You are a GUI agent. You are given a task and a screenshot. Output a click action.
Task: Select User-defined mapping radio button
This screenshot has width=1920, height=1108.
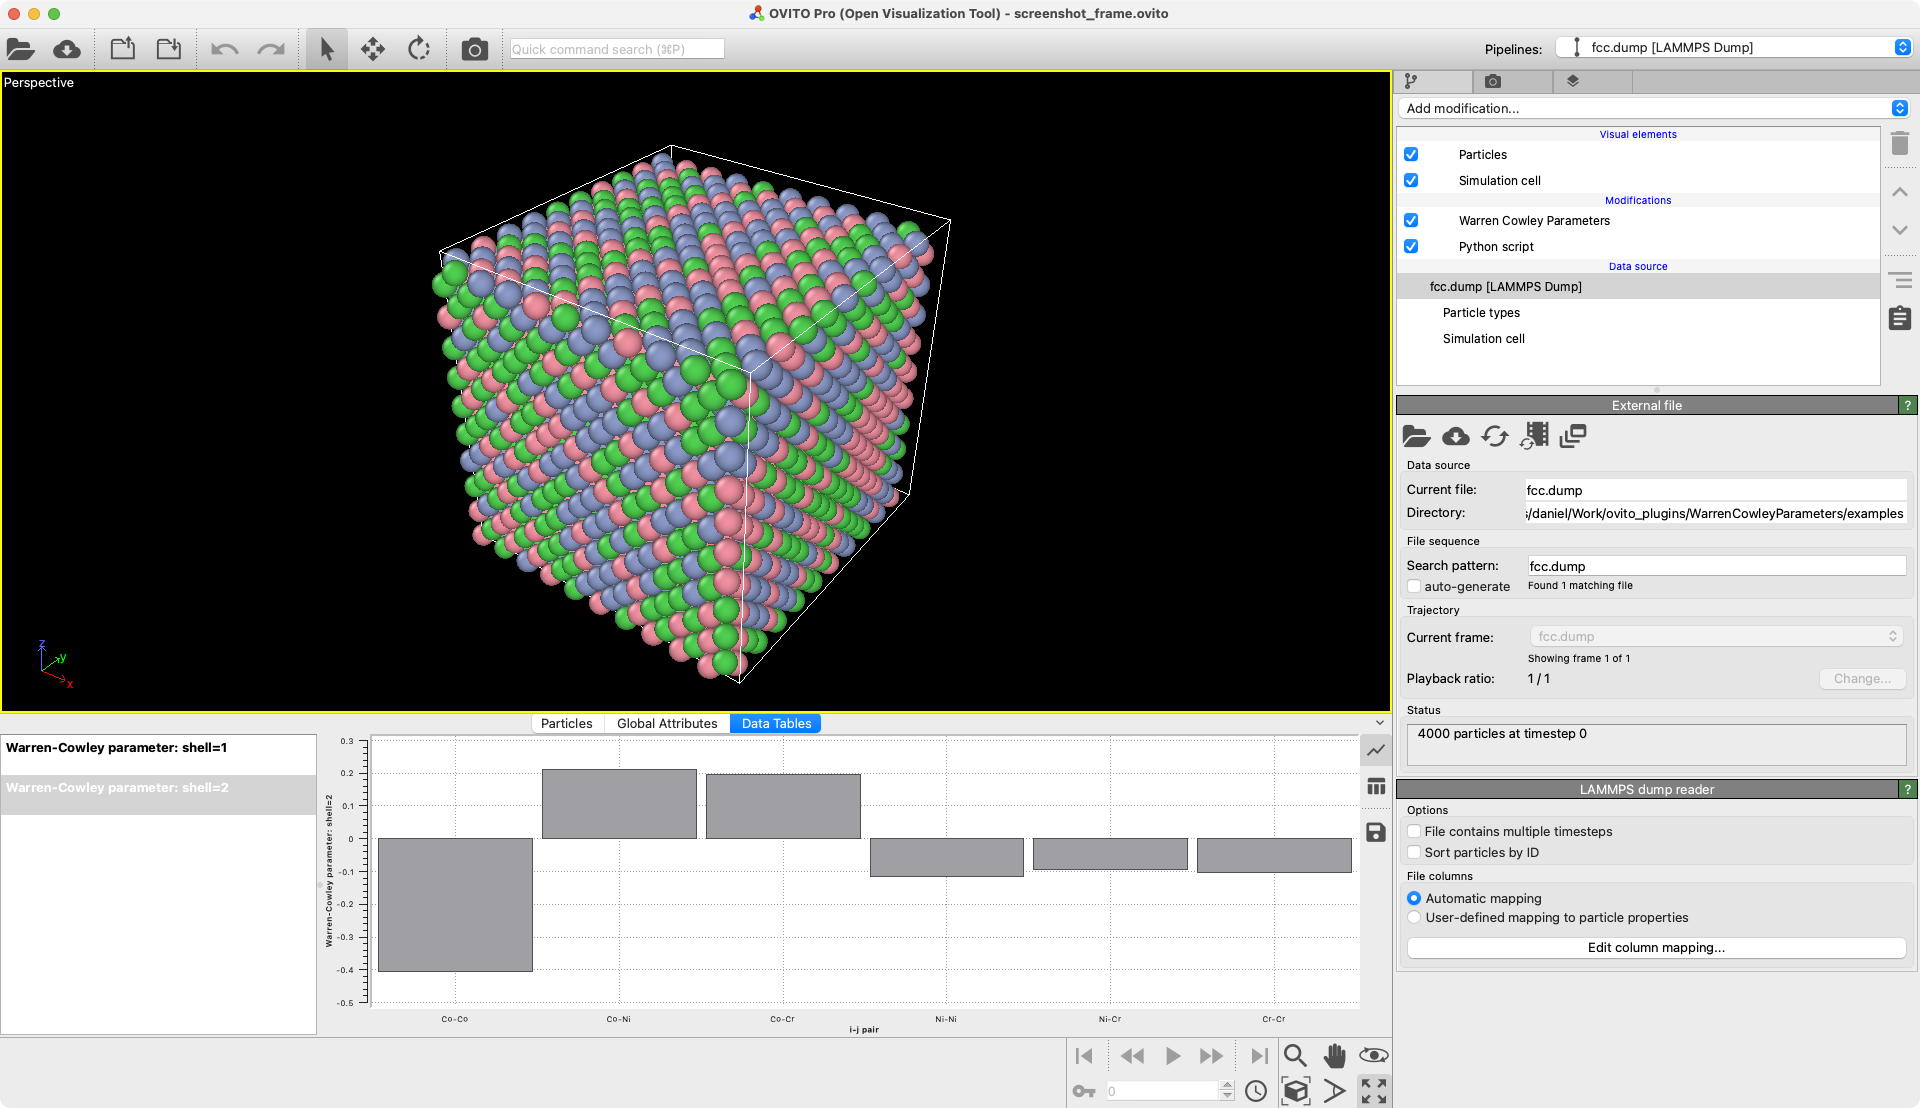pyautogui.click(x=1414, y=918)
